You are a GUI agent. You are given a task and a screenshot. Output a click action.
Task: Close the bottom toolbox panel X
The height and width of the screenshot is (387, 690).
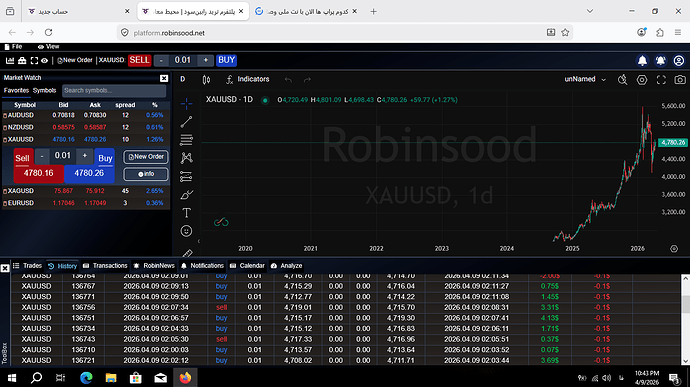pos(5,268)
